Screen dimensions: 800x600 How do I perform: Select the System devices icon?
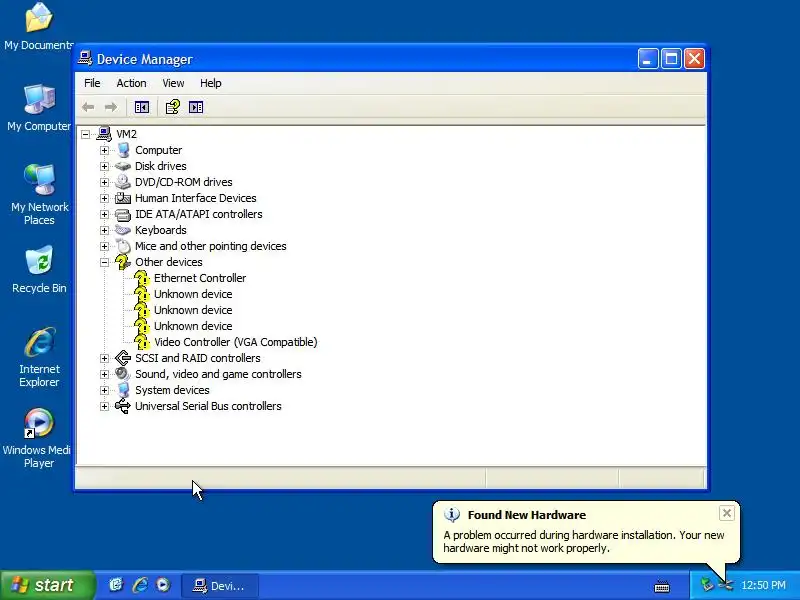tap(123, 390)
